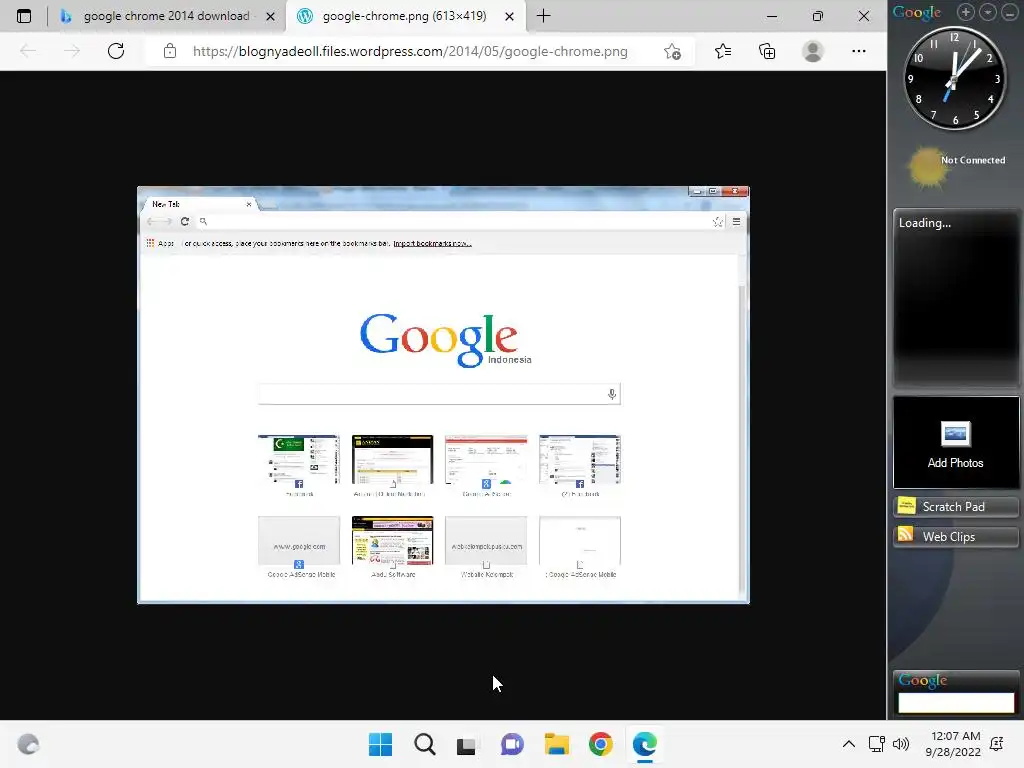Show hidden tray icons chevron
The height and width of the screenshot is (768, 1024).
(x=848, y=744)
